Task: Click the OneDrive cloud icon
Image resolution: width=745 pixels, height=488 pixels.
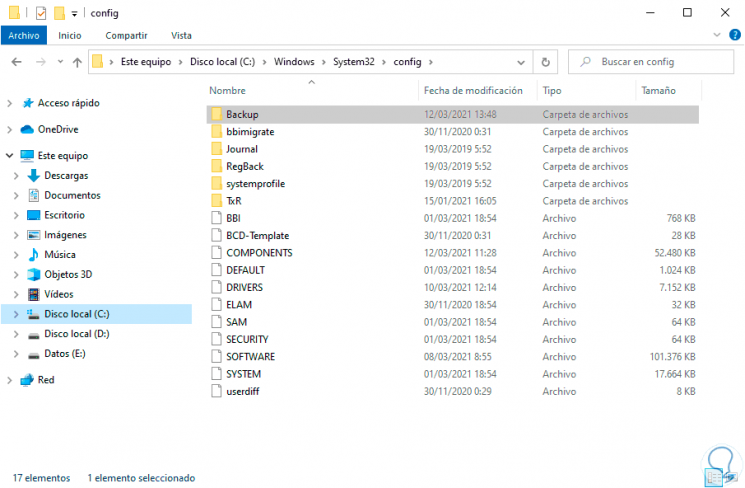Action: click(x=27, y=129)
